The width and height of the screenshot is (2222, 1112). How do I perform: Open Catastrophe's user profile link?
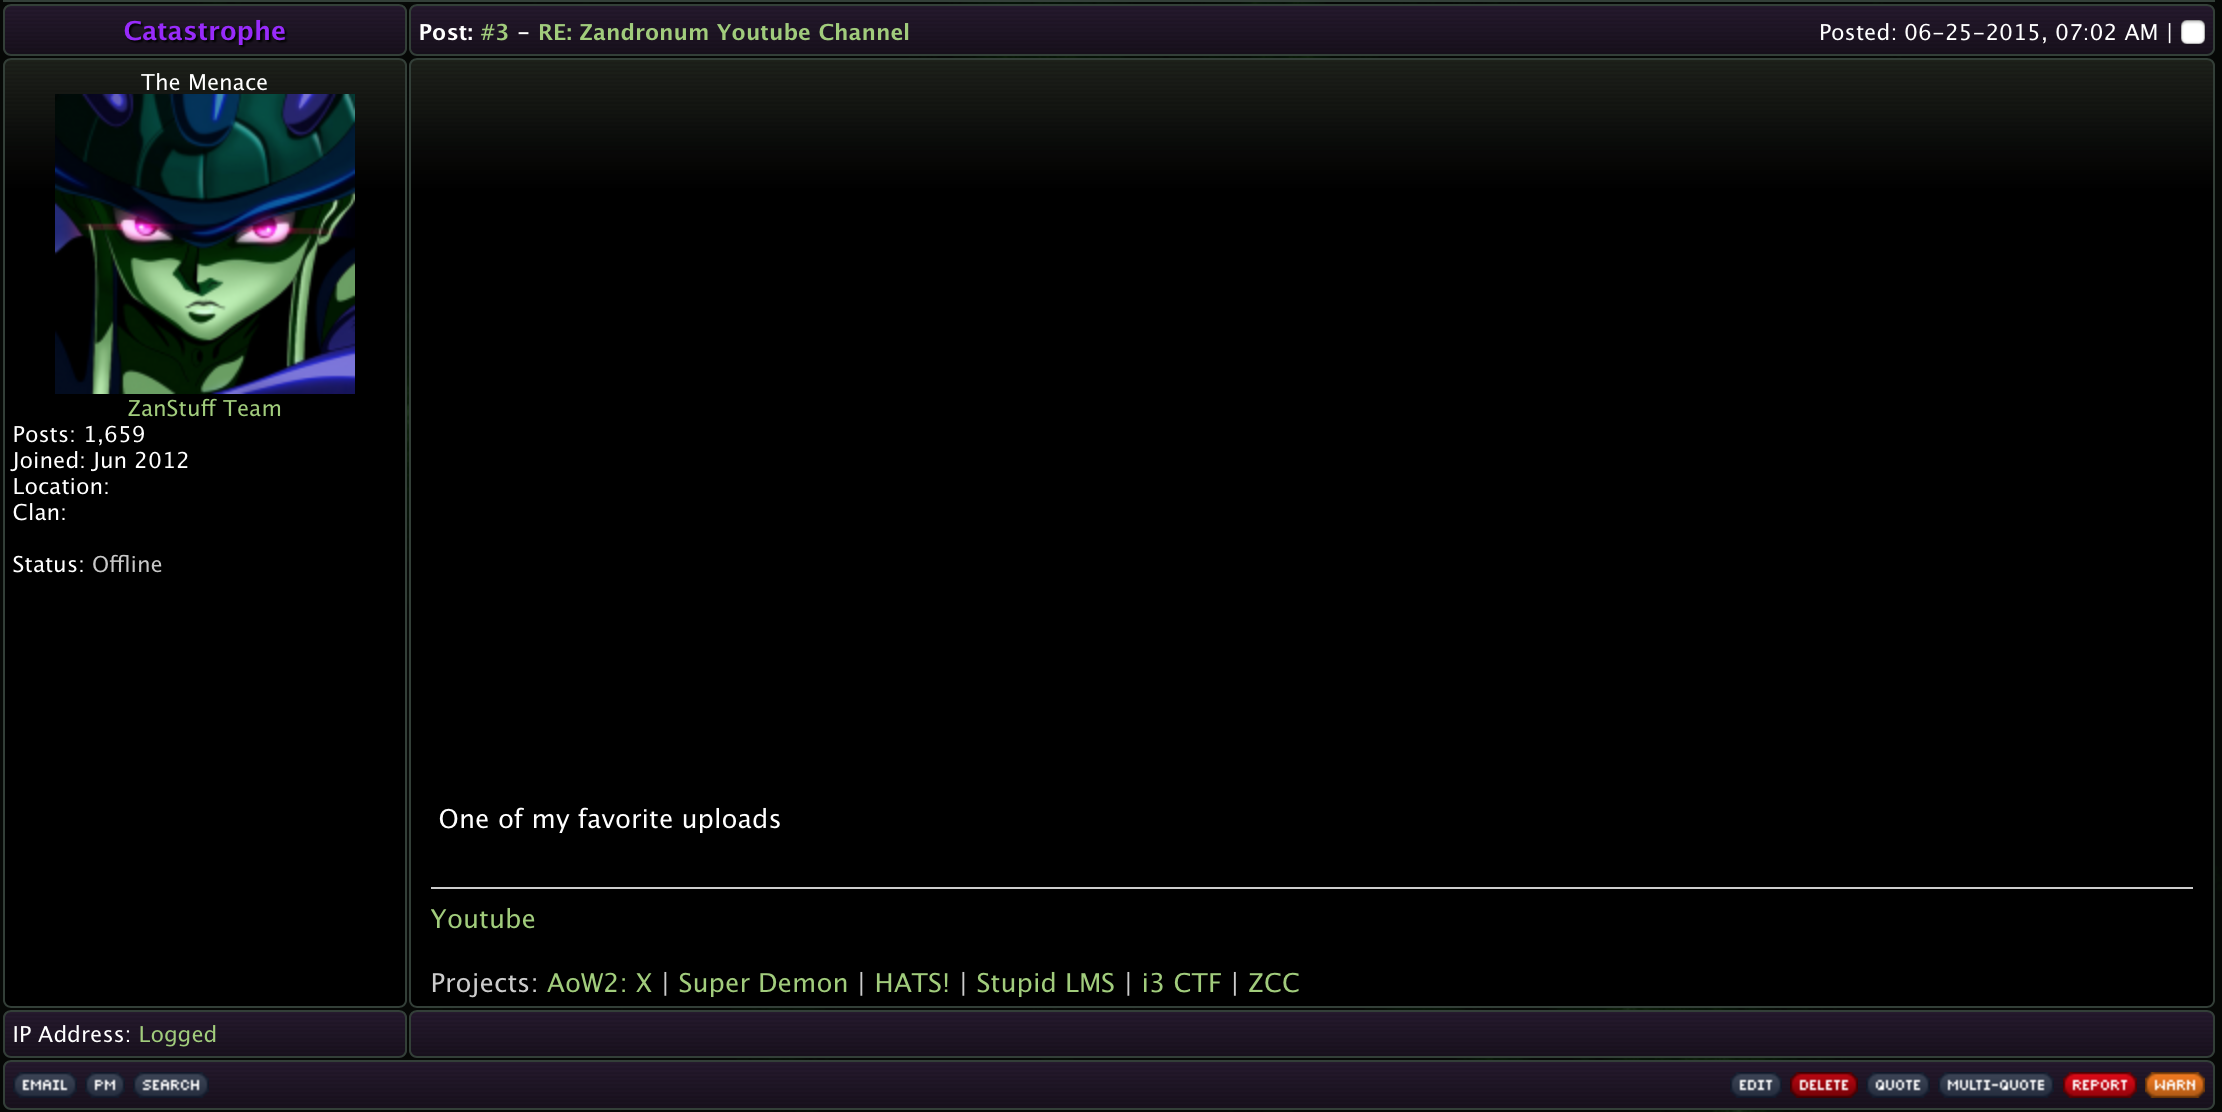coord(204,31)
